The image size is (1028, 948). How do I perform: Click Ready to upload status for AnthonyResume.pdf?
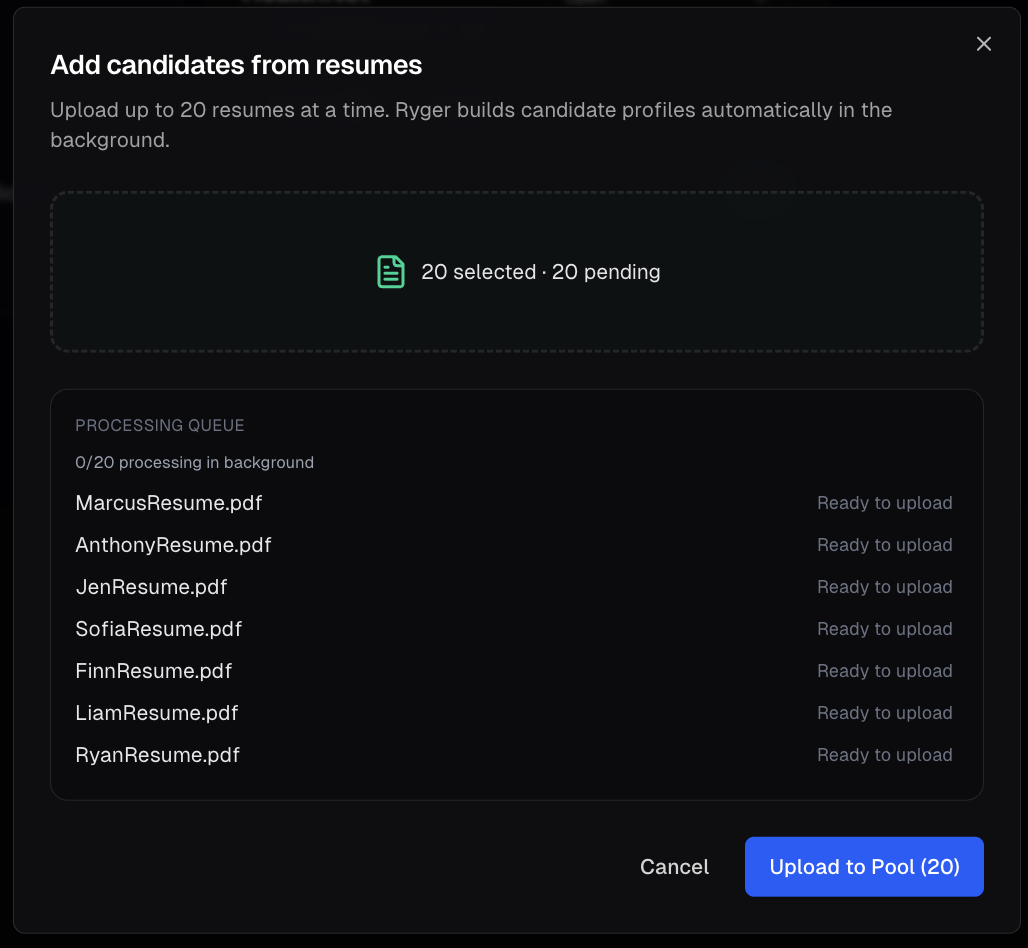tap(884, 545)
